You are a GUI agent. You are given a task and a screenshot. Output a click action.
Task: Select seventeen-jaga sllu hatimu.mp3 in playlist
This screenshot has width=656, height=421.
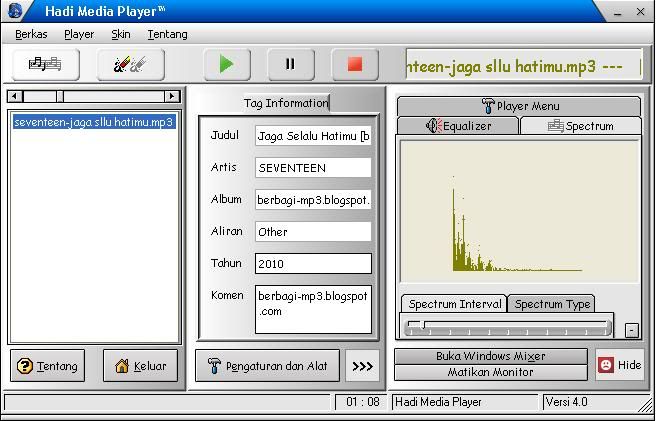pos(94,122)
